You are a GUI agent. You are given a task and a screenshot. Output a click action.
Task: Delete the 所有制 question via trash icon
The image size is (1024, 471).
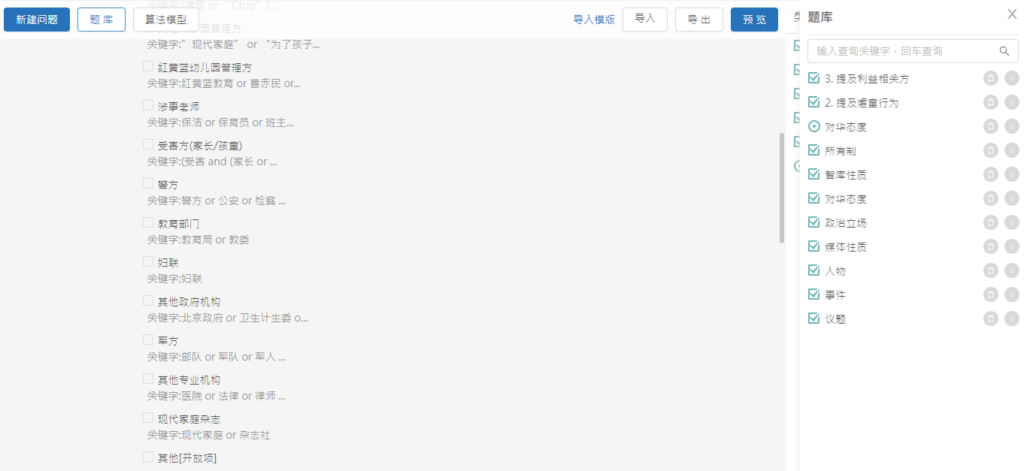tap(990, 150)
